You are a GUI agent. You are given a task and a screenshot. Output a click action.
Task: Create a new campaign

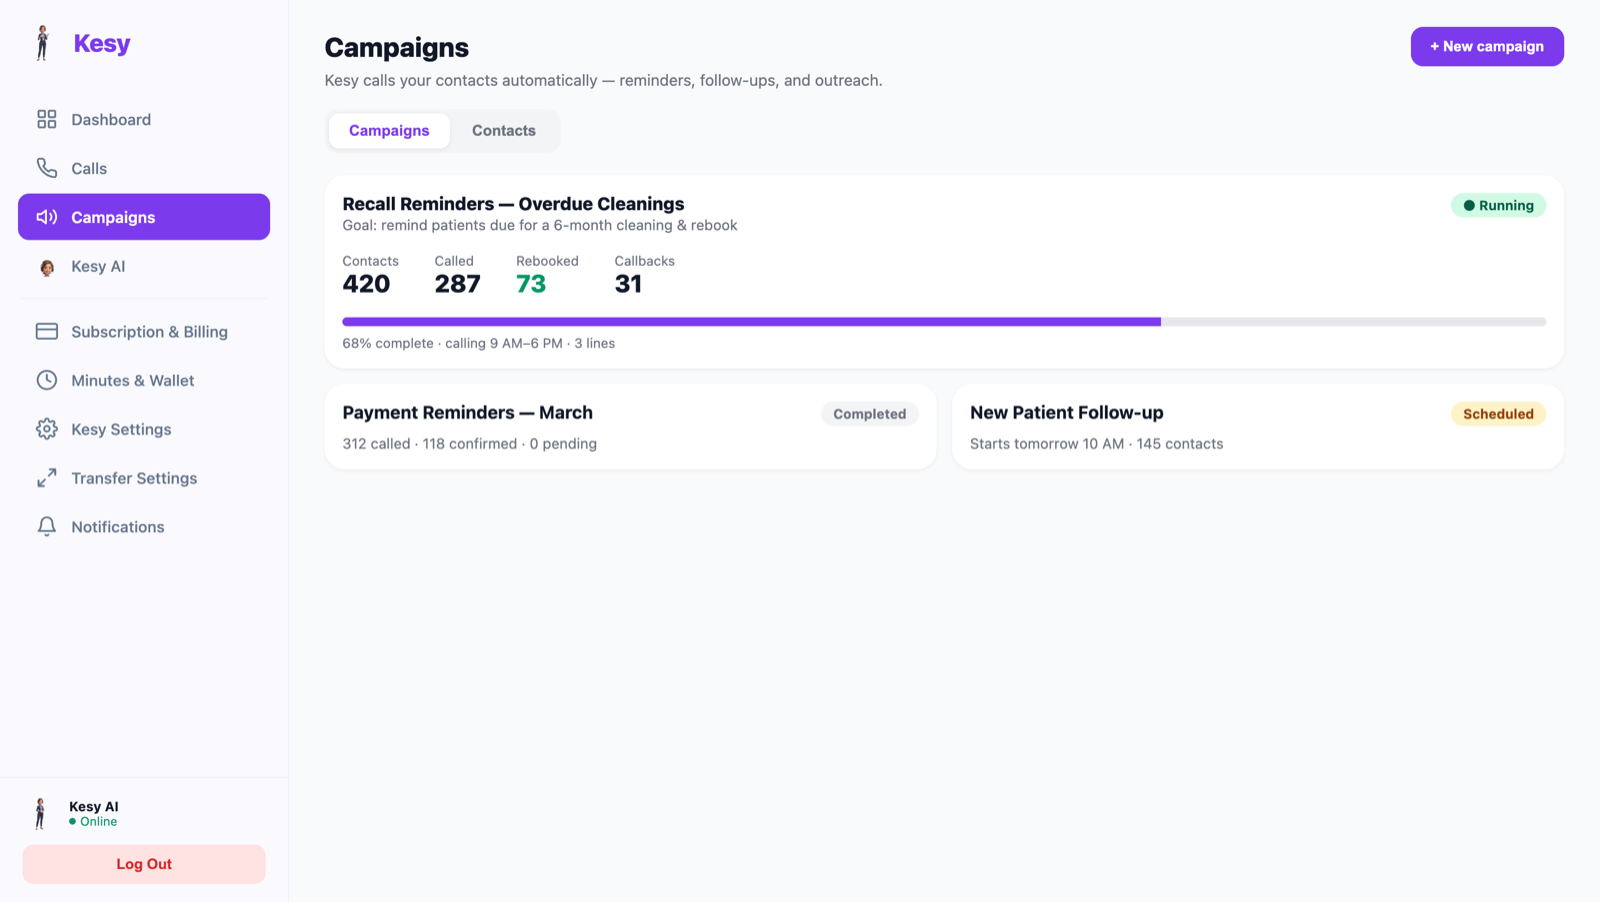click(x=1487, y=47)
